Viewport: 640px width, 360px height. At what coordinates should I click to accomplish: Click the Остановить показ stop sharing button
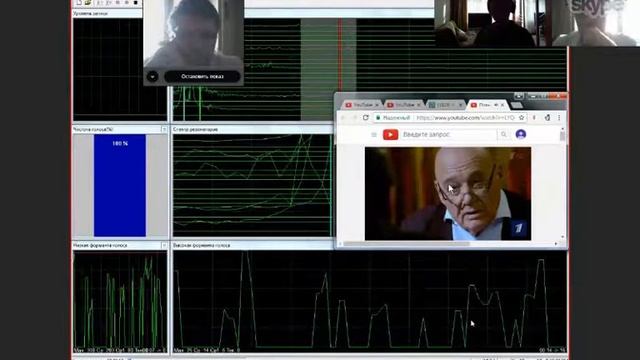202,76
